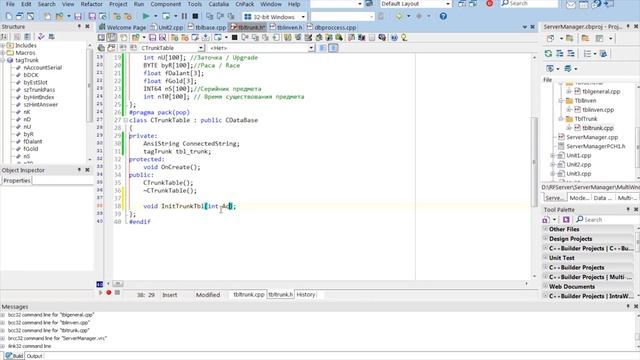Screen dimensions: 640x360
Task: Switch to the Welcome Page tab
Action: tap(122, 27)
